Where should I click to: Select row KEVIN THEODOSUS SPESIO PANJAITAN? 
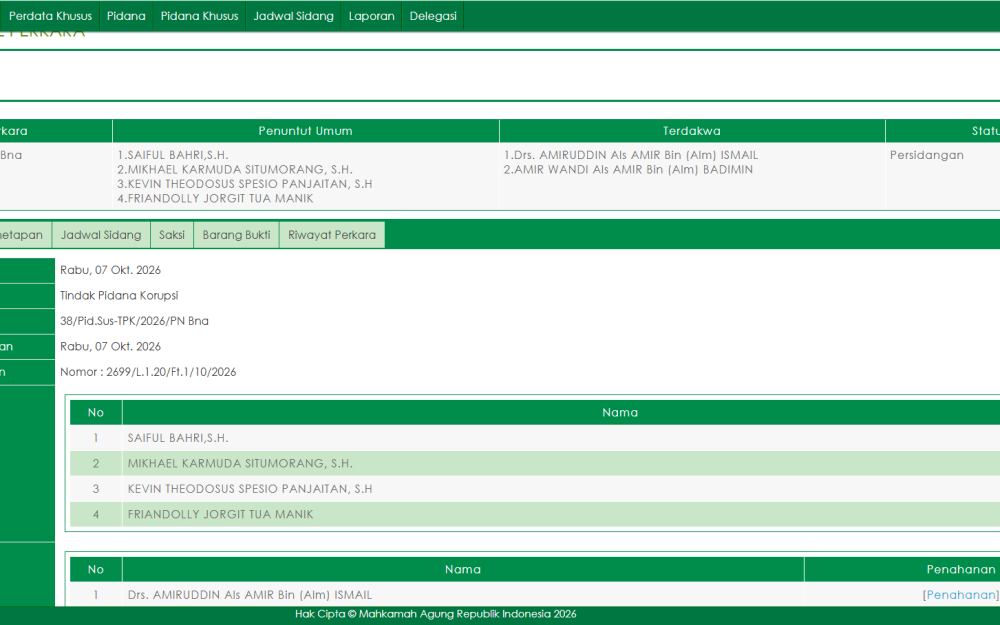pos(535,489)
